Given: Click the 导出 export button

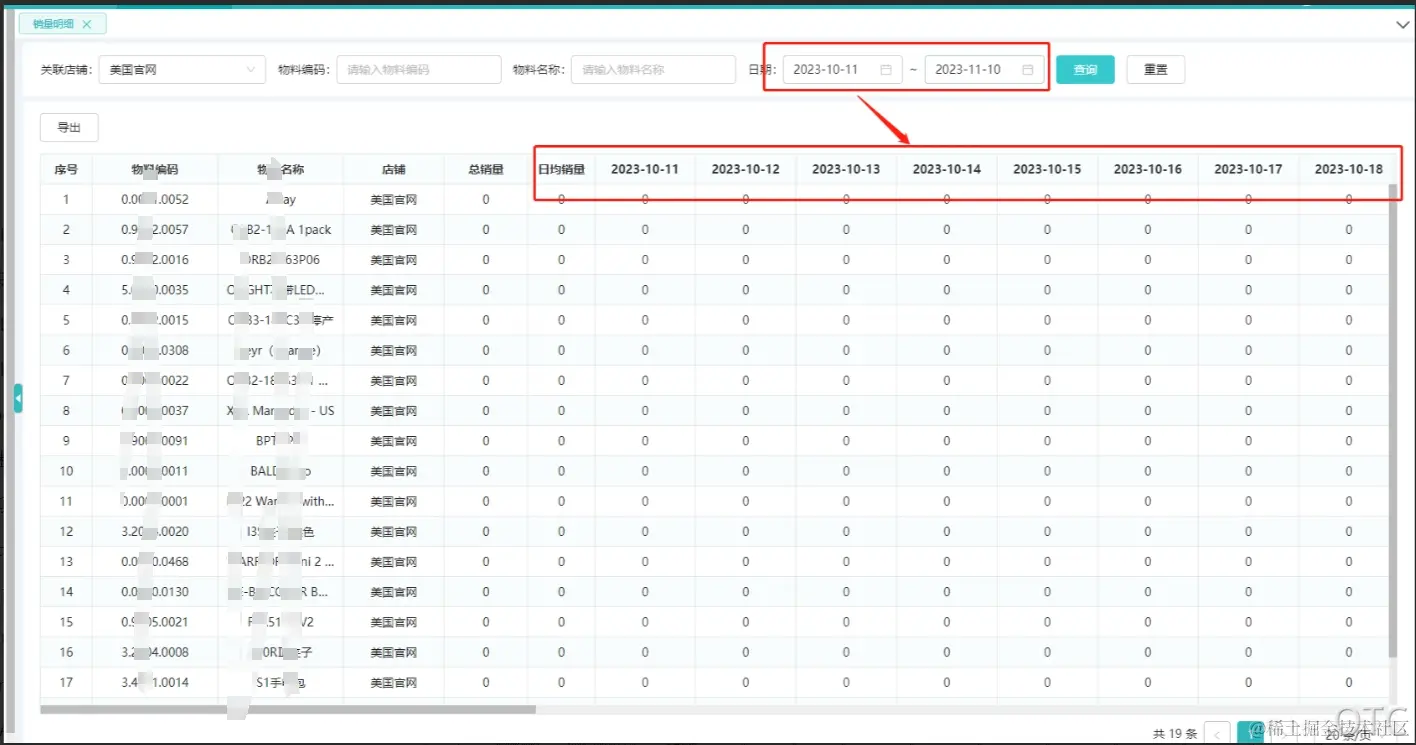Looking at the screenshot, I should [x=69, y=127].
